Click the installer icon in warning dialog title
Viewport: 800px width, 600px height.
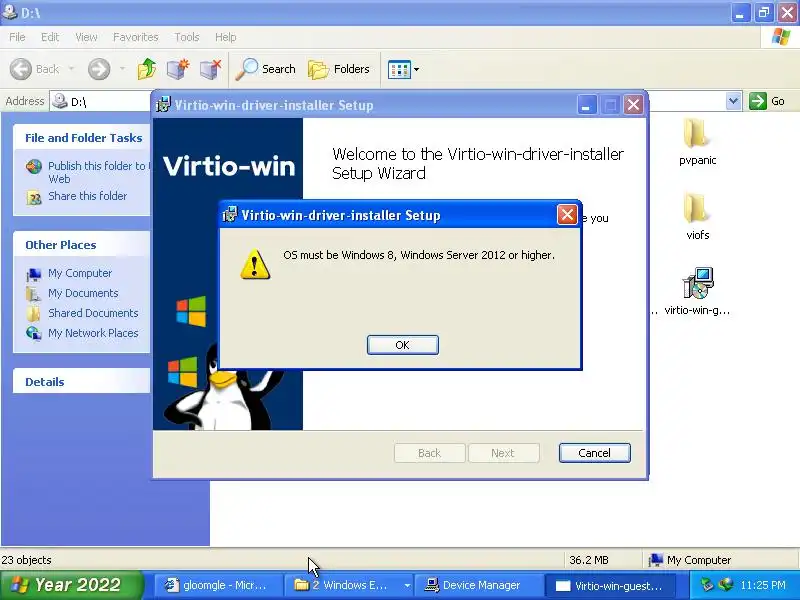point(230,214)
